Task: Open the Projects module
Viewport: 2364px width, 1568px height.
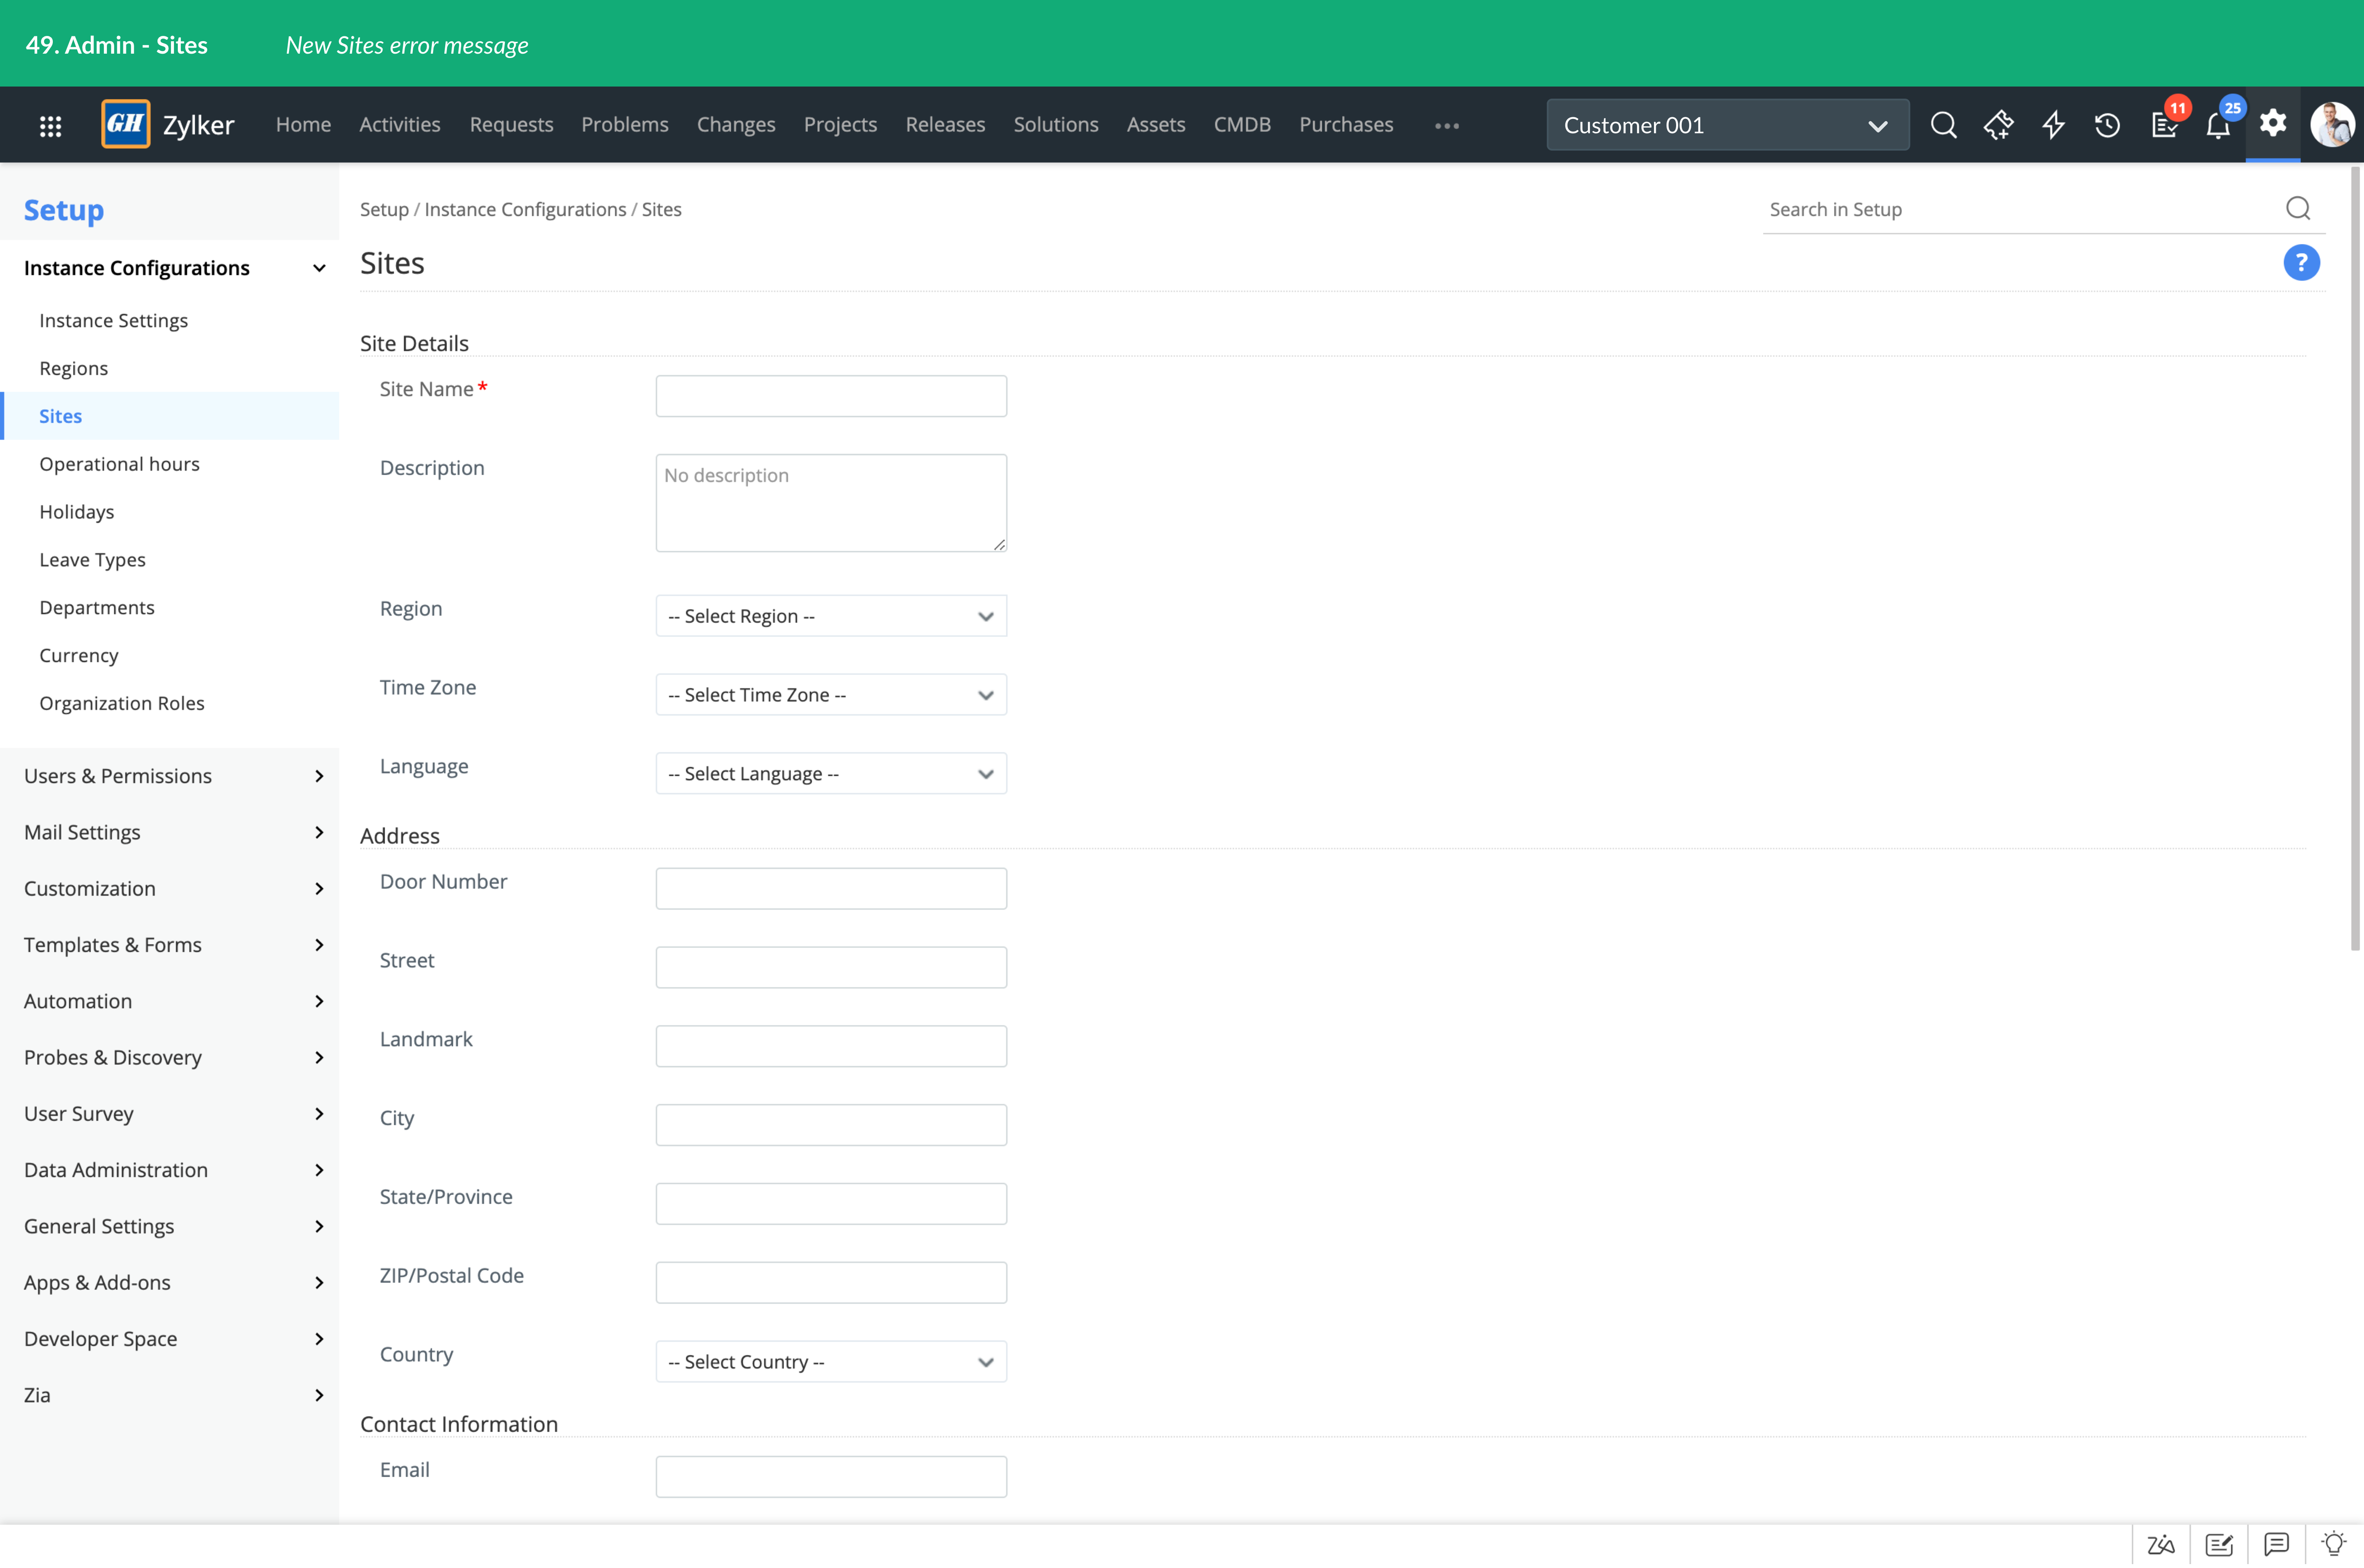Action: click(840, 124)
